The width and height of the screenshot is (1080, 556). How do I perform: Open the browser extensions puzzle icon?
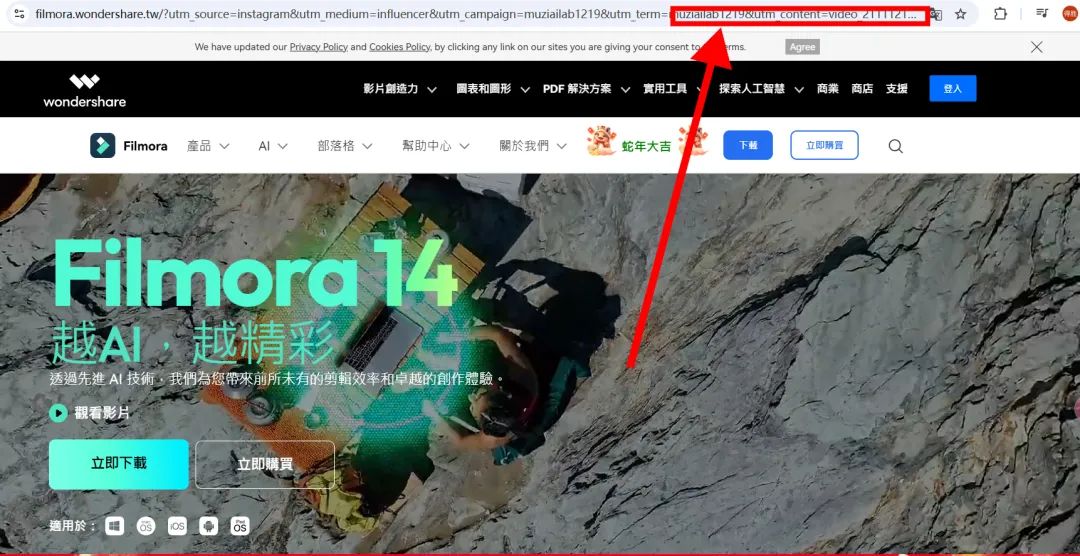1000,14
